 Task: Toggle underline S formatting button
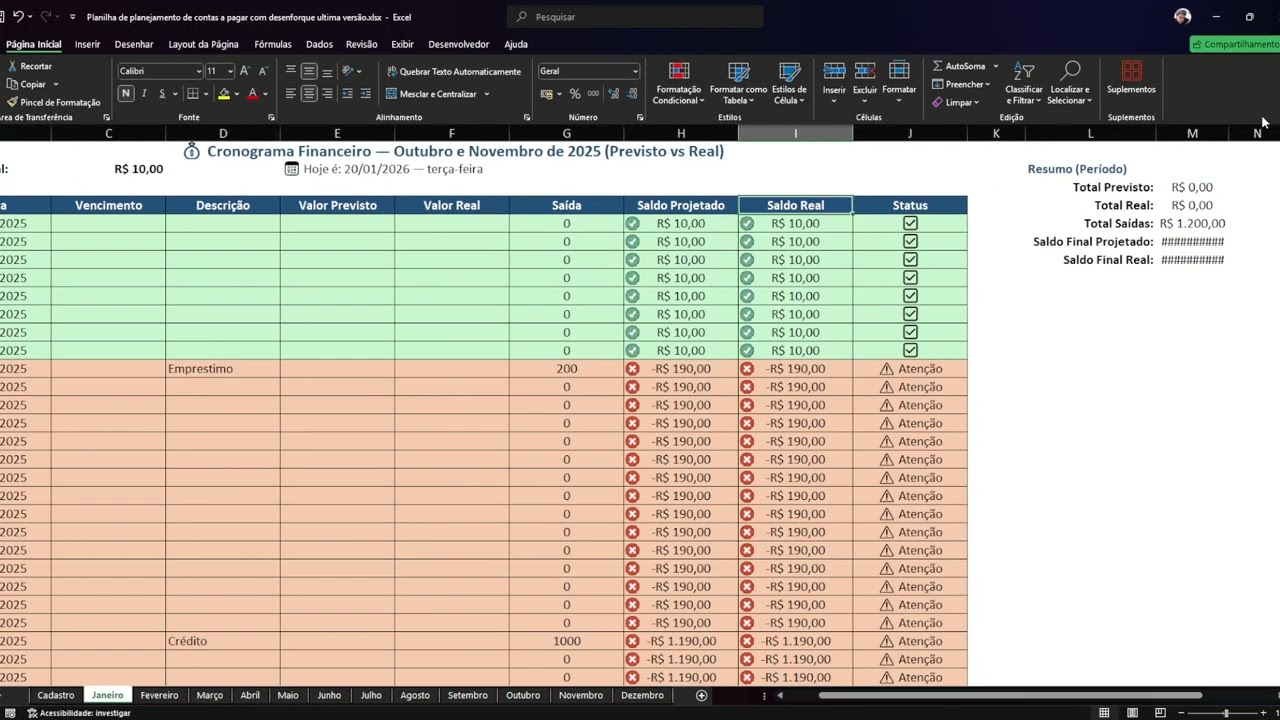pos(162,94)
